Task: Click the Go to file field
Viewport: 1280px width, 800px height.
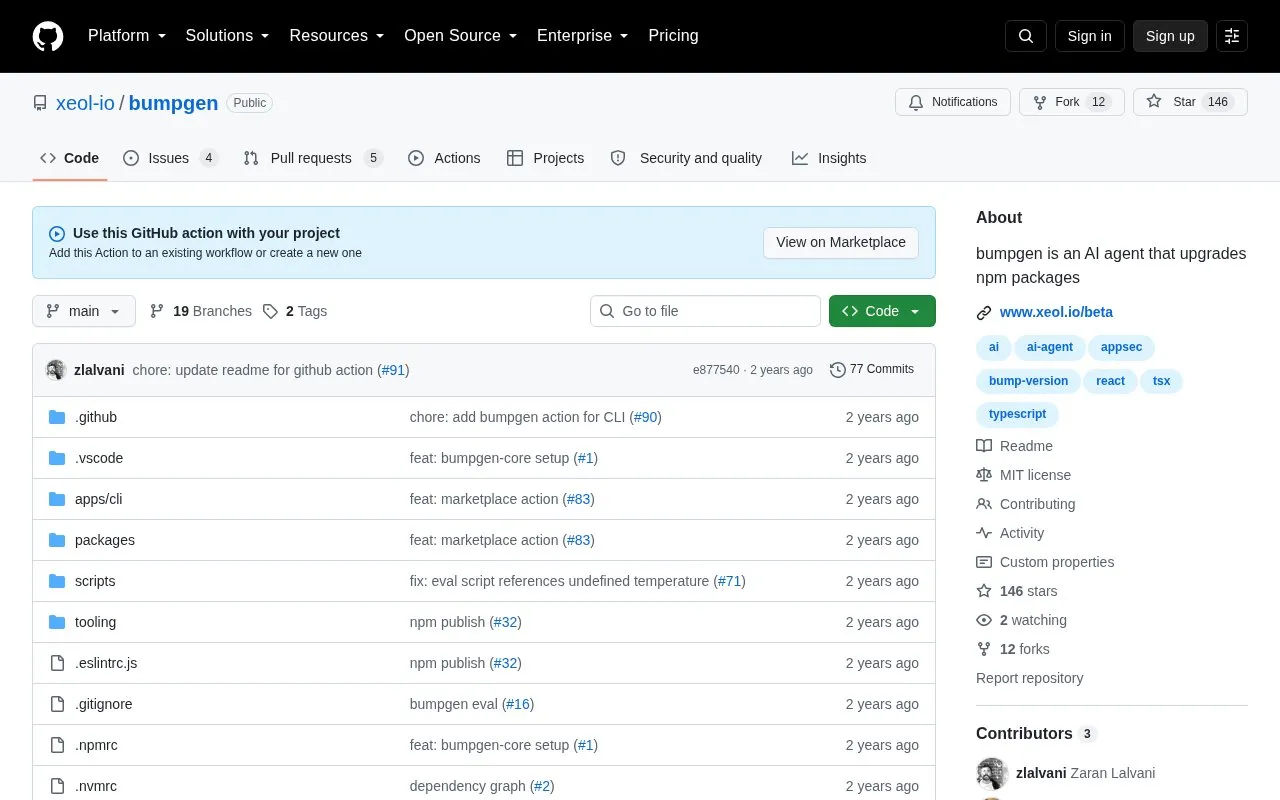Action: (x=705, y=311)
